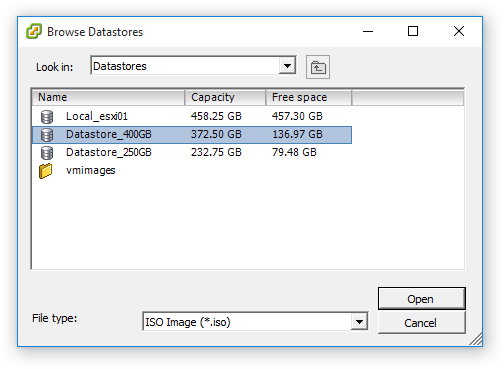Select the Local_esxi01 row name
Screen dimensions: 504x369
pos(97,116)
